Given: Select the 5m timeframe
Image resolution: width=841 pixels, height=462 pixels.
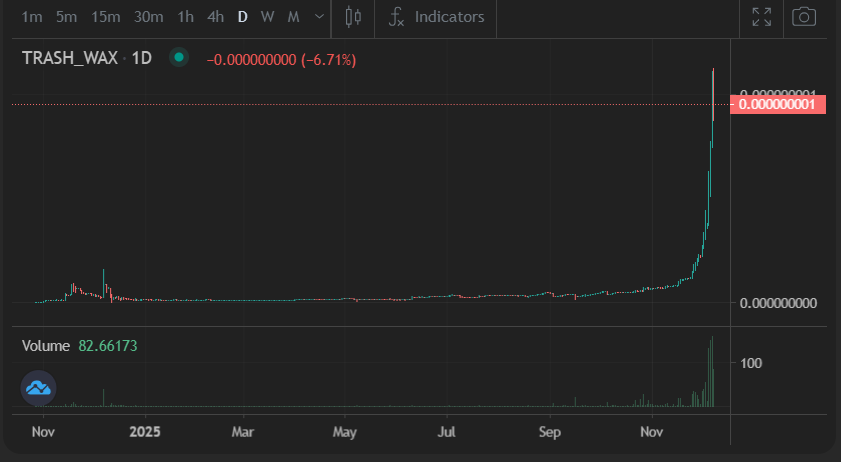Looking at the screenshot, I should (67, 17).
